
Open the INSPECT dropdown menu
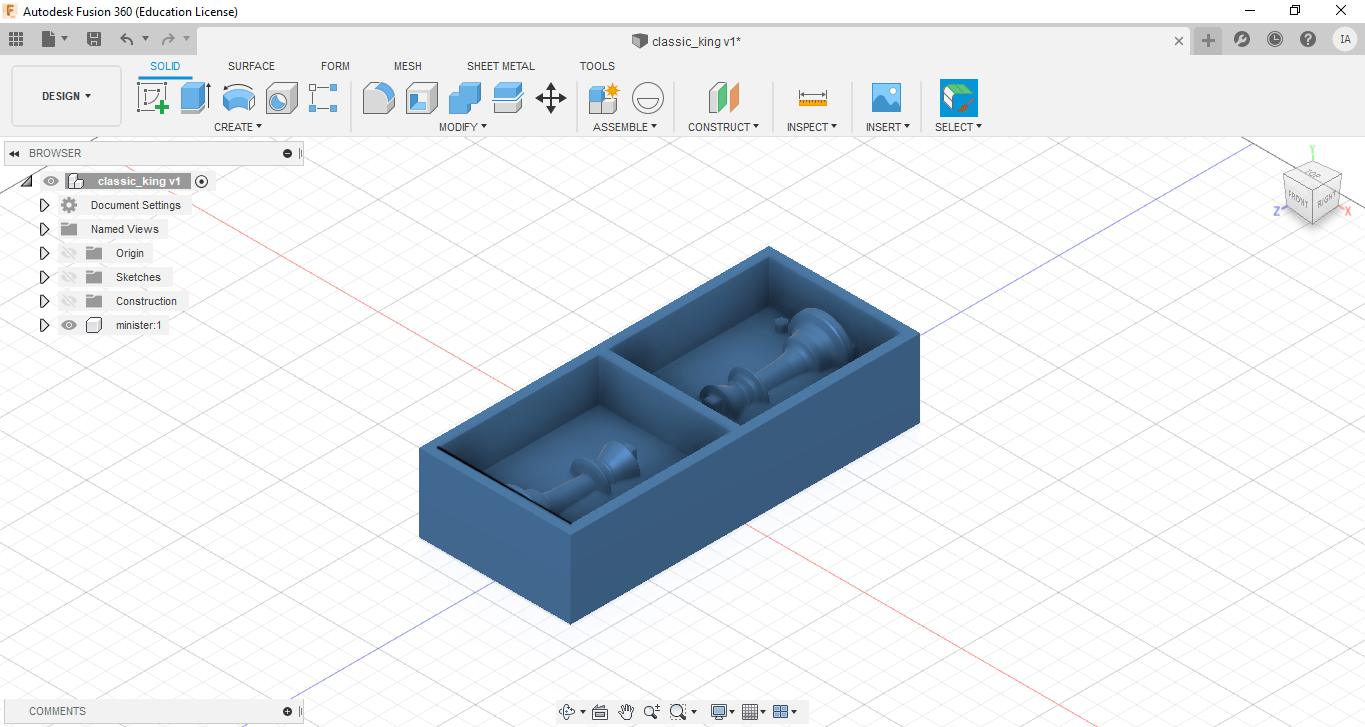tap(812, 127)
